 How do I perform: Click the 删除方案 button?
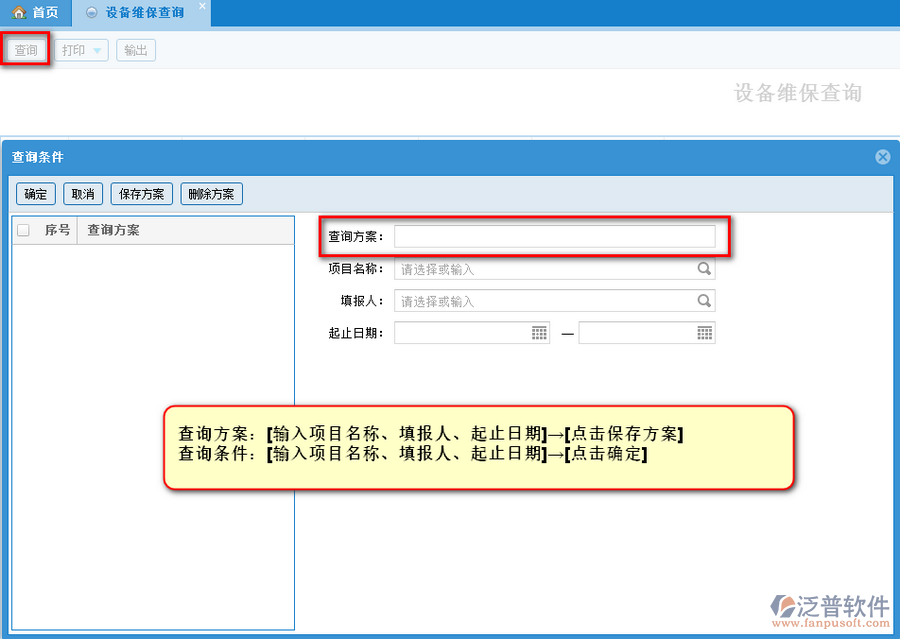click(211, 194)
